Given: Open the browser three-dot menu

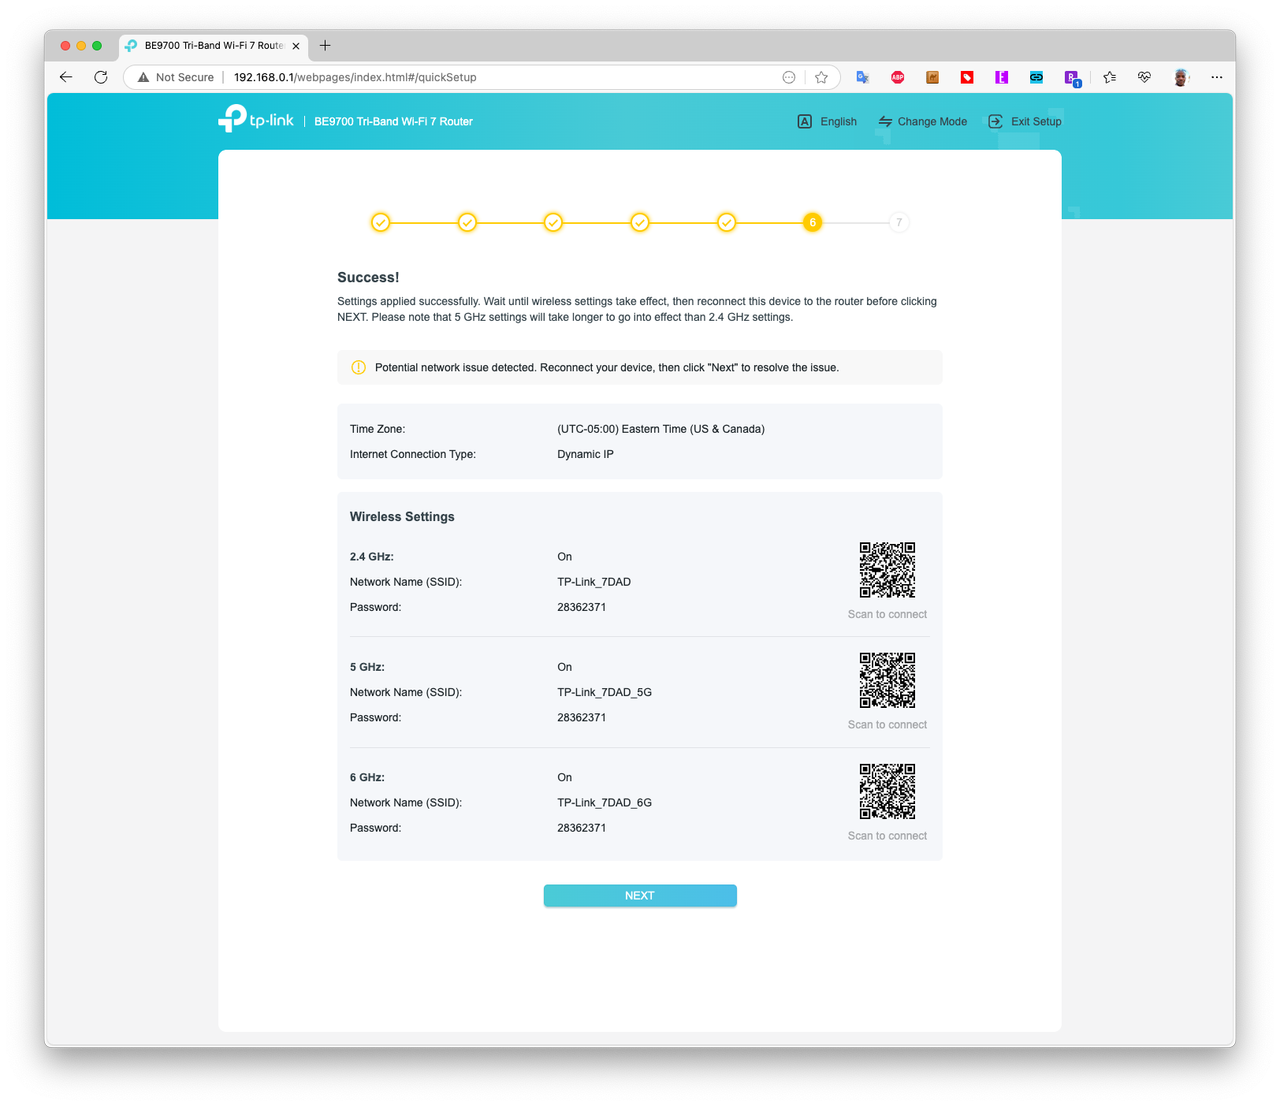Looking at the screenshot, I should point(1217,77).
